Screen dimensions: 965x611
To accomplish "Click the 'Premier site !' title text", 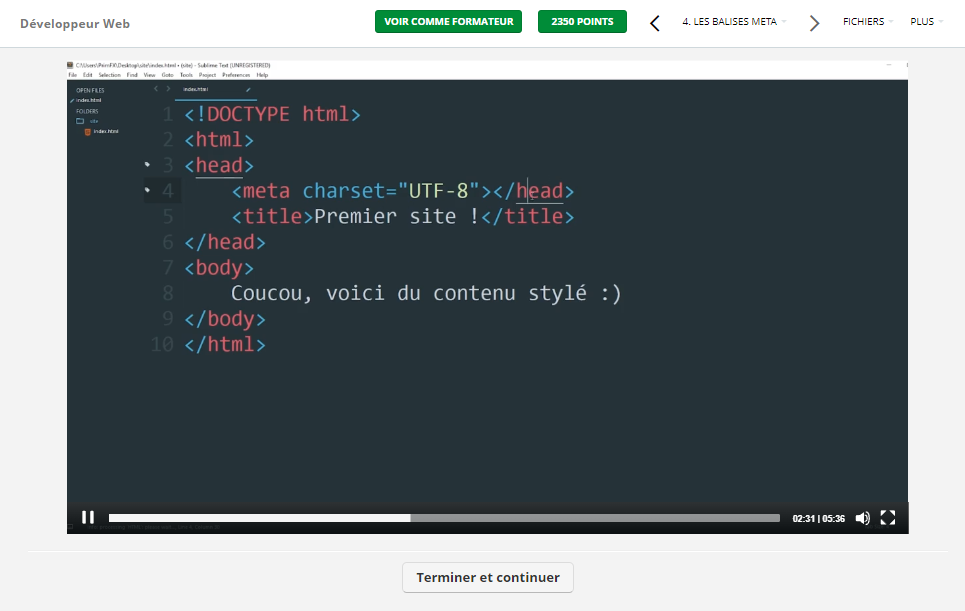I will pyautogui.click(x=396, y=217).
